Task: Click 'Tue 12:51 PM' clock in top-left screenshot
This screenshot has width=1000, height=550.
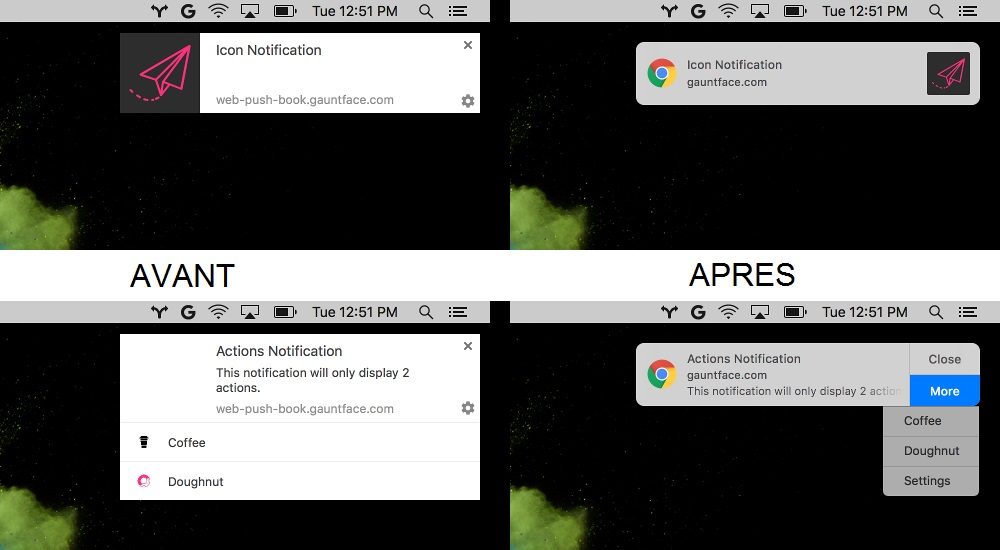Action: pos(355,11)
